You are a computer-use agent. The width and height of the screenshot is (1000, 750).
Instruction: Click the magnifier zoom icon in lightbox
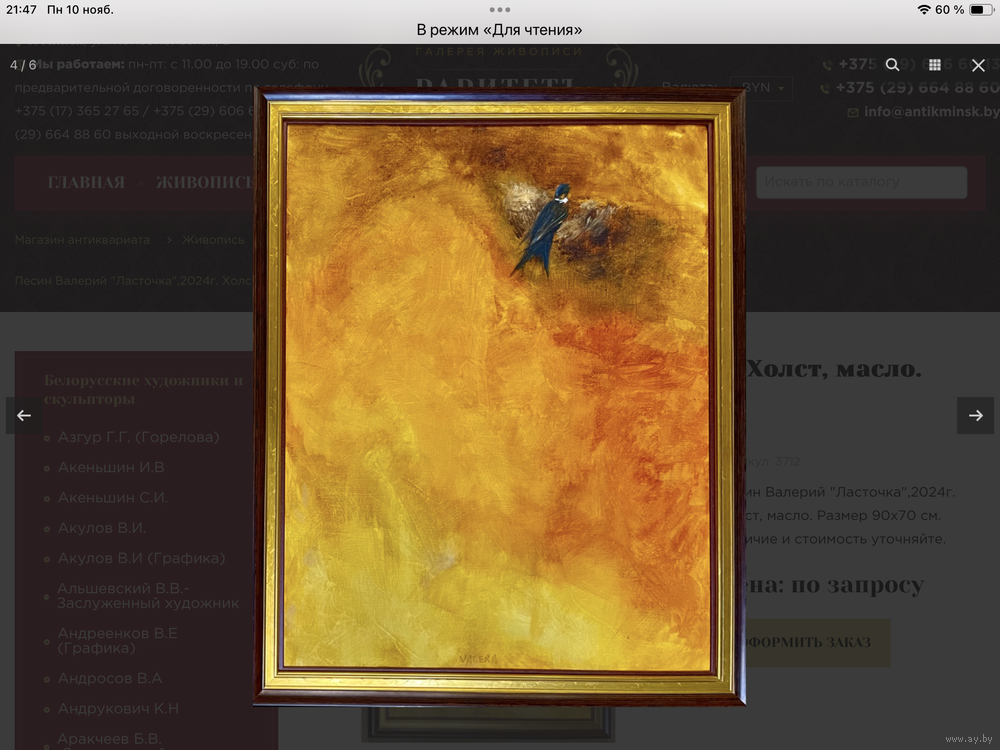pyautogui.click(x=892, y=65)
